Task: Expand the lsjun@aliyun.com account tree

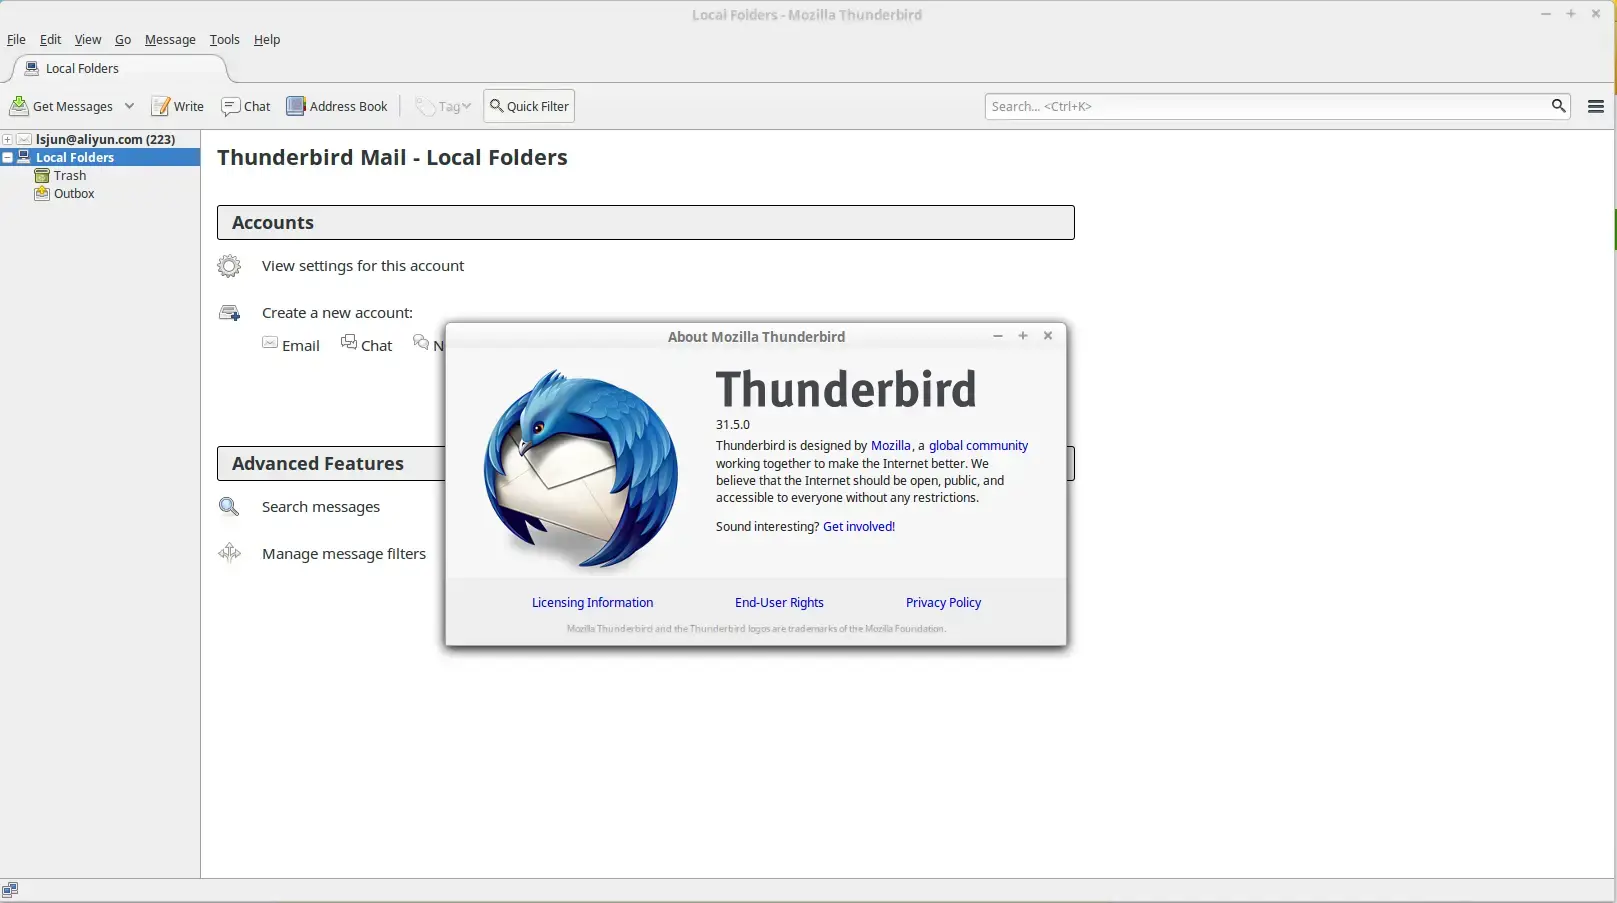Action: (7, 139)
